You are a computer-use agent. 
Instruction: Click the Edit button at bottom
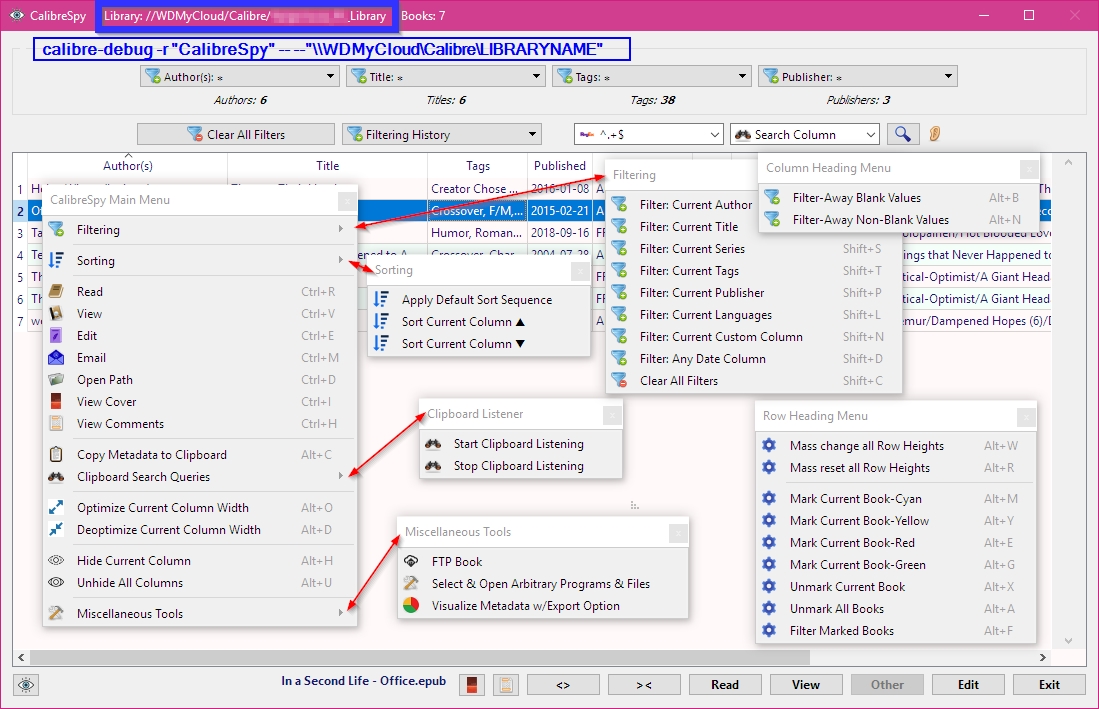coord(968,684)
